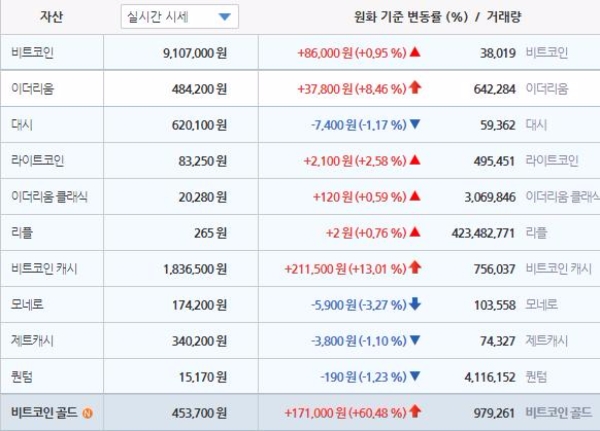This screenshot has width=600, height=431.
Task: Click the change -7,400 원 (-1.17 %)
Action: click(x=359, y=125)
